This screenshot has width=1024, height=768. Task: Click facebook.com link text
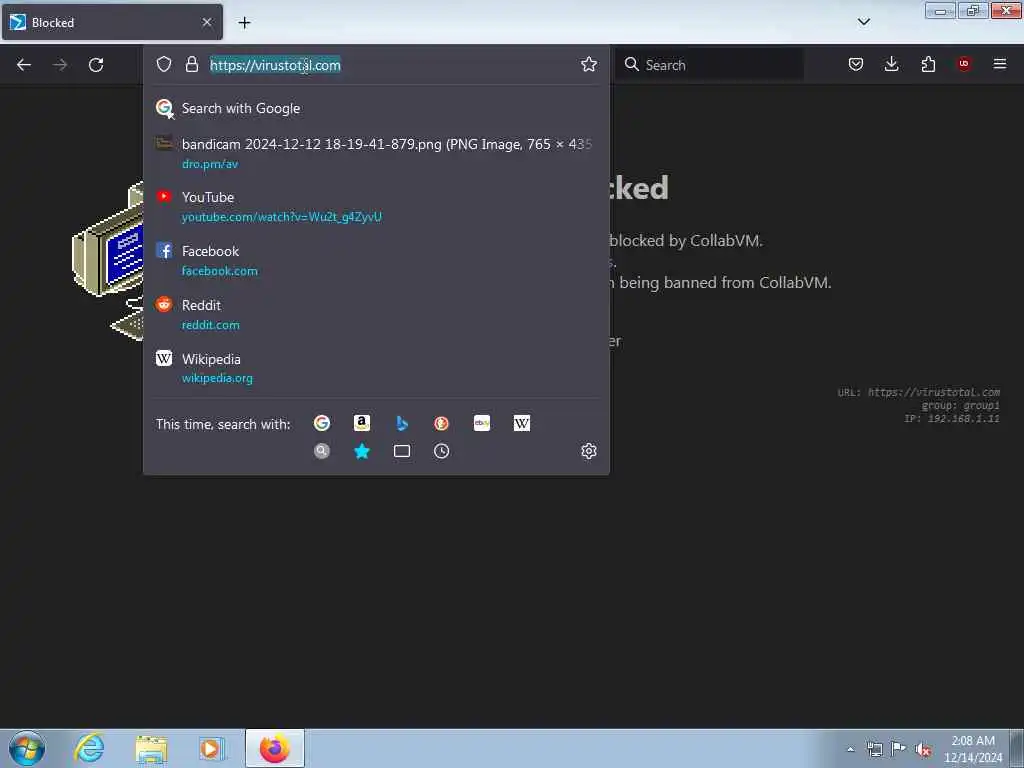tap(219, 270)
